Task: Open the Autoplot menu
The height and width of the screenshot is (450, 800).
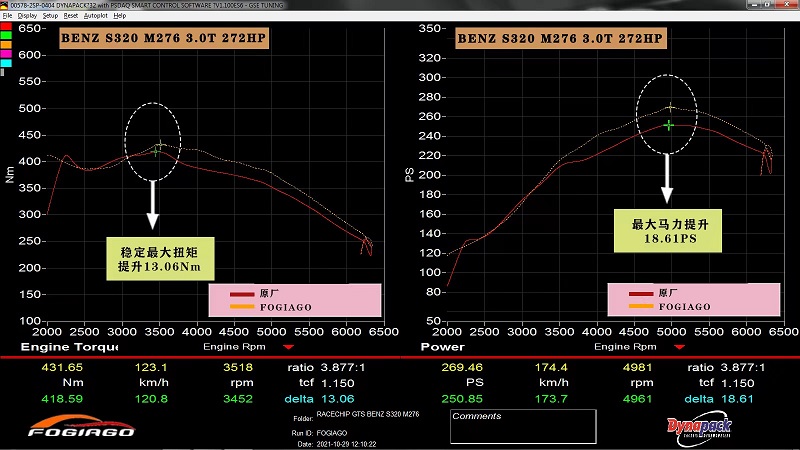Action: pos(95,16)
